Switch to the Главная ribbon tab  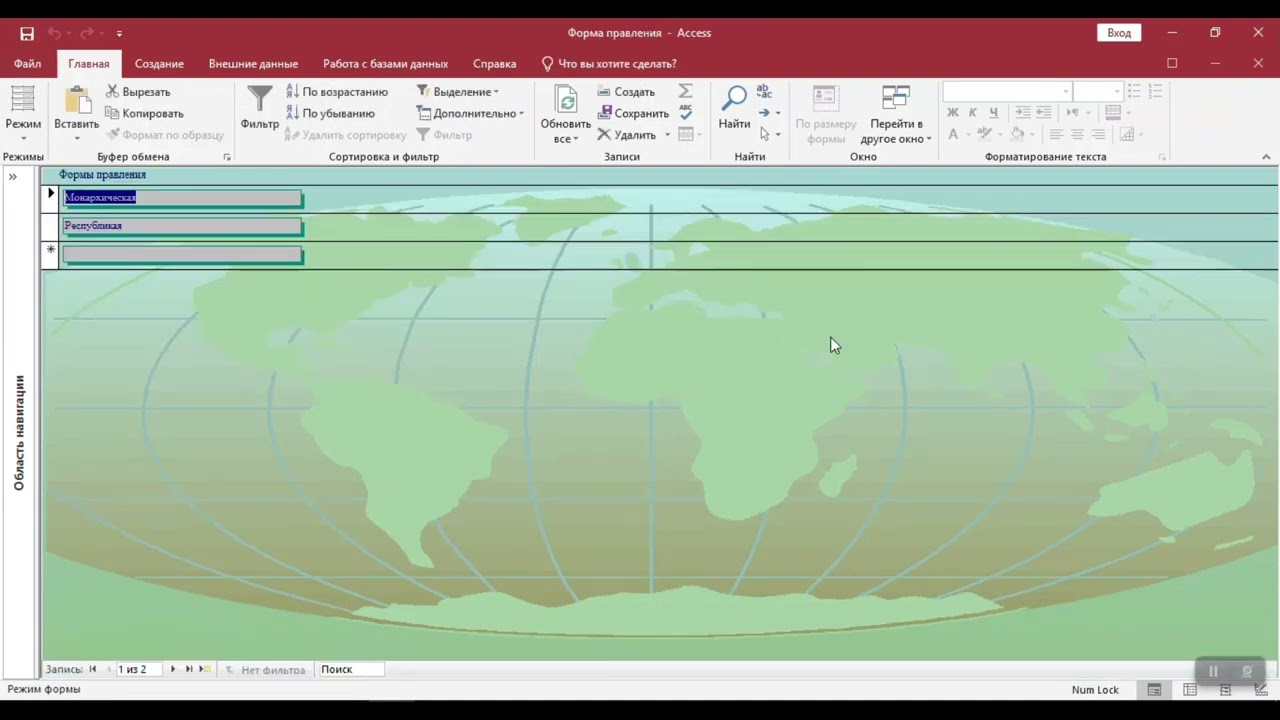89,63
